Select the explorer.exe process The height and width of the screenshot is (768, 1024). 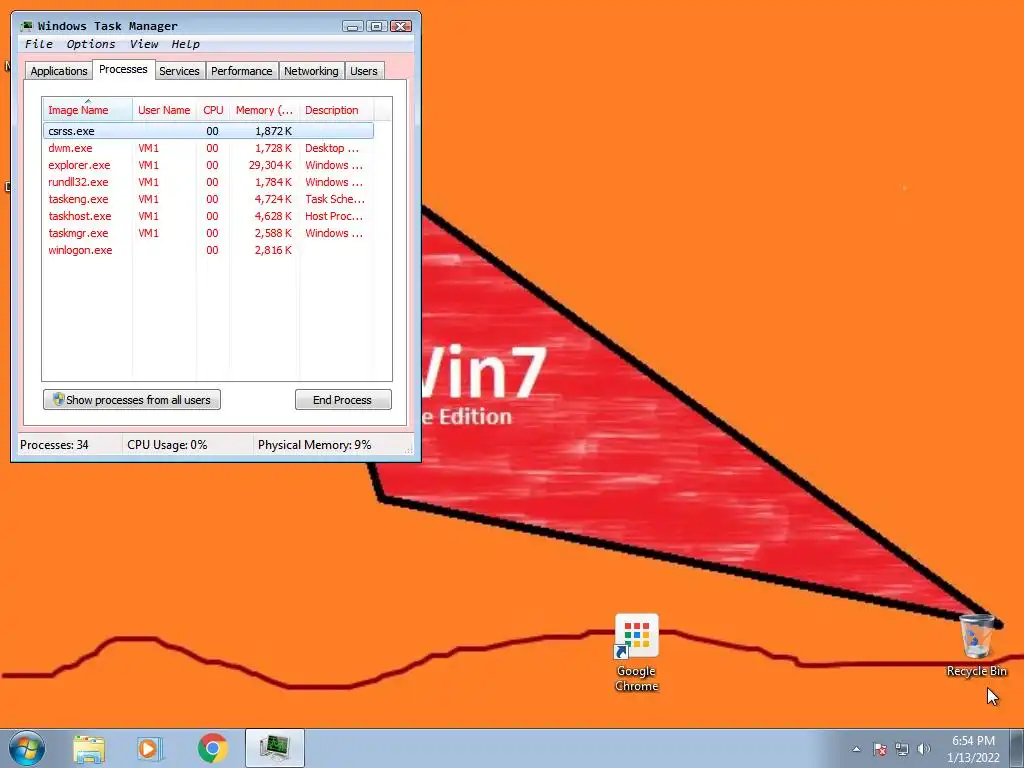point(208,165)
